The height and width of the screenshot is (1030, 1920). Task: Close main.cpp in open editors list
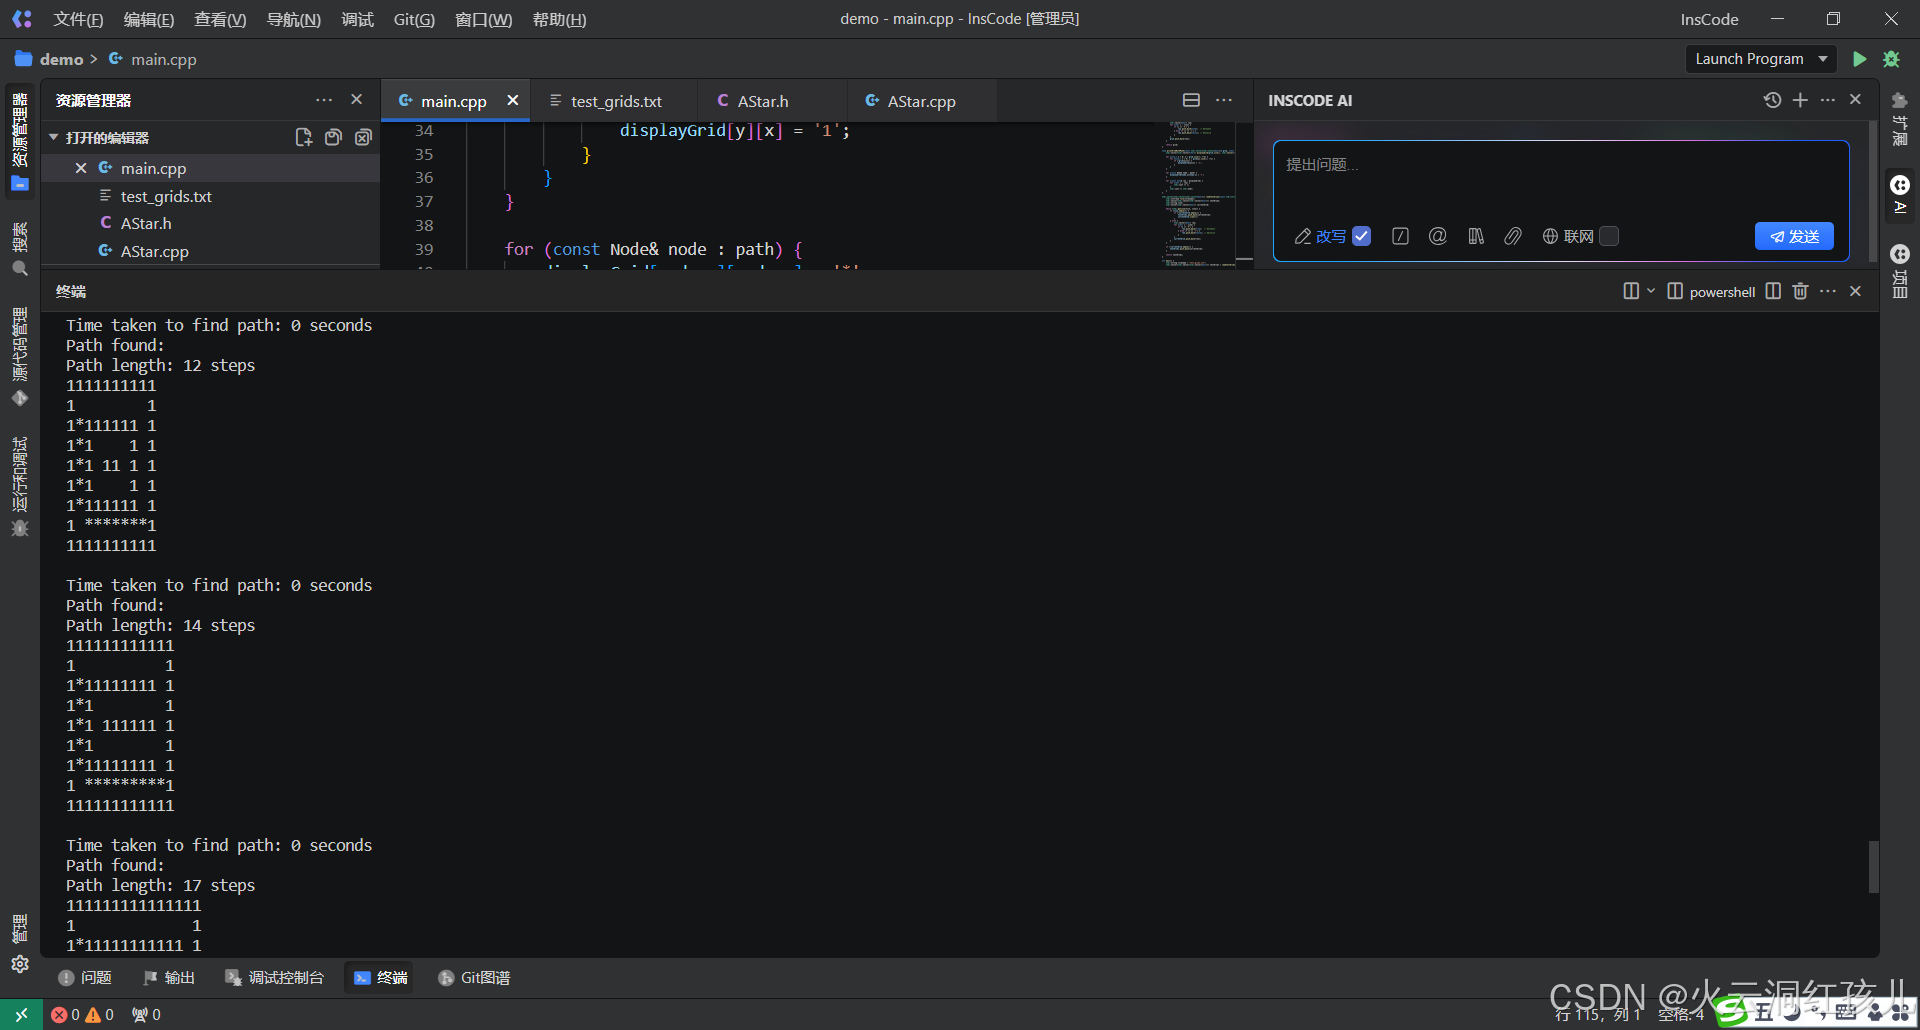point(81,168)
